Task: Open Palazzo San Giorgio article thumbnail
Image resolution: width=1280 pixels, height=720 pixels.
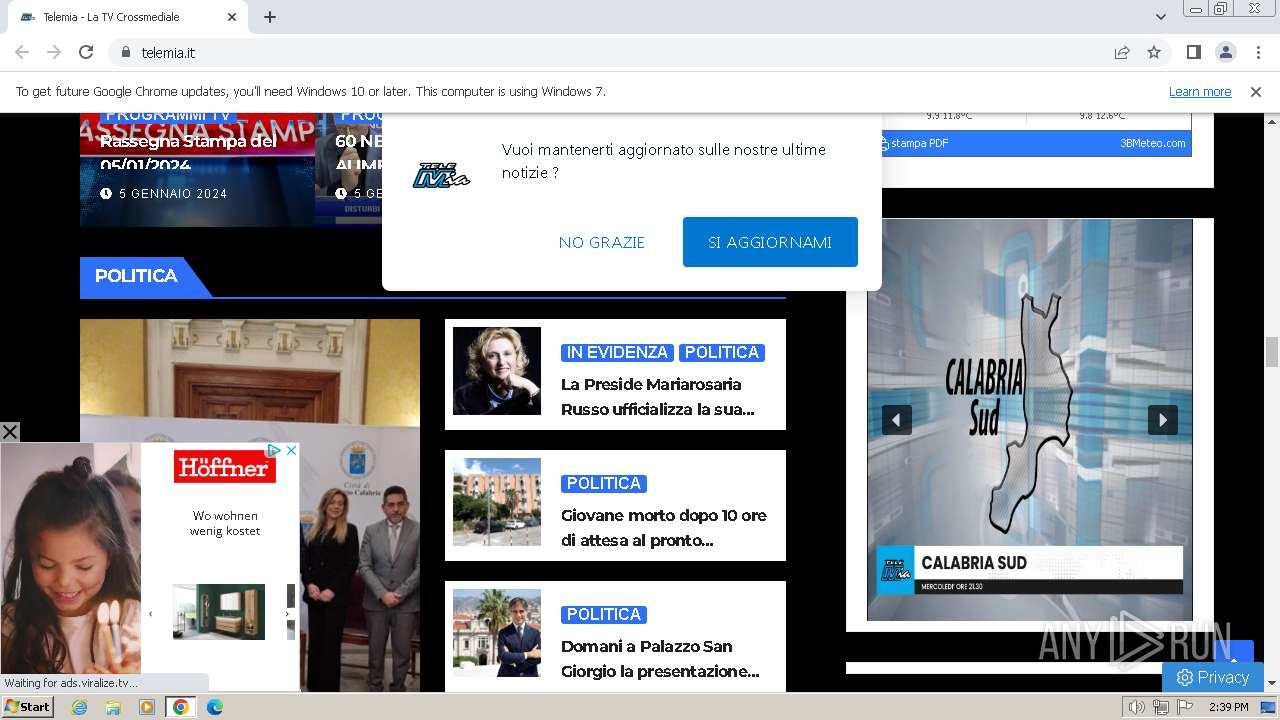Action: tap(497, 633)
